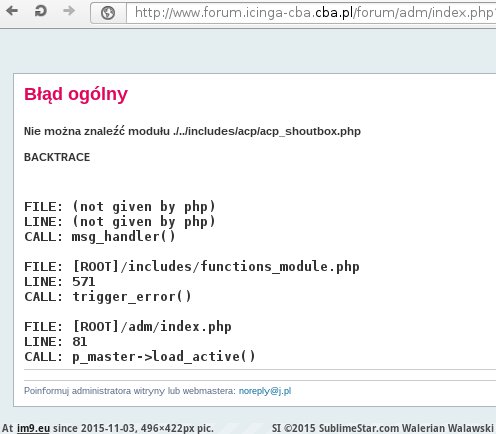Focus the URL address bar
This screenshot has width=496, height=434.
312,13
